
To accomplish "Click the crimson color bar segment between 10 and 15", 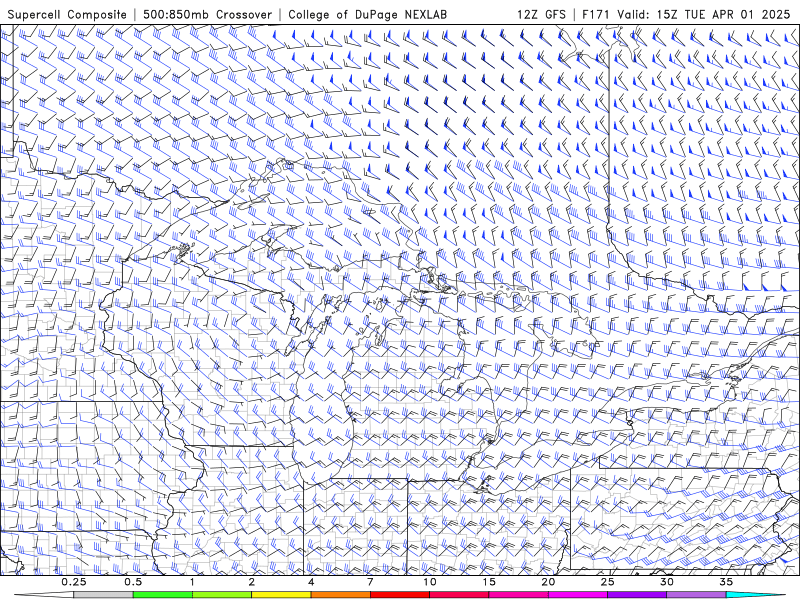I will point(459,595).
